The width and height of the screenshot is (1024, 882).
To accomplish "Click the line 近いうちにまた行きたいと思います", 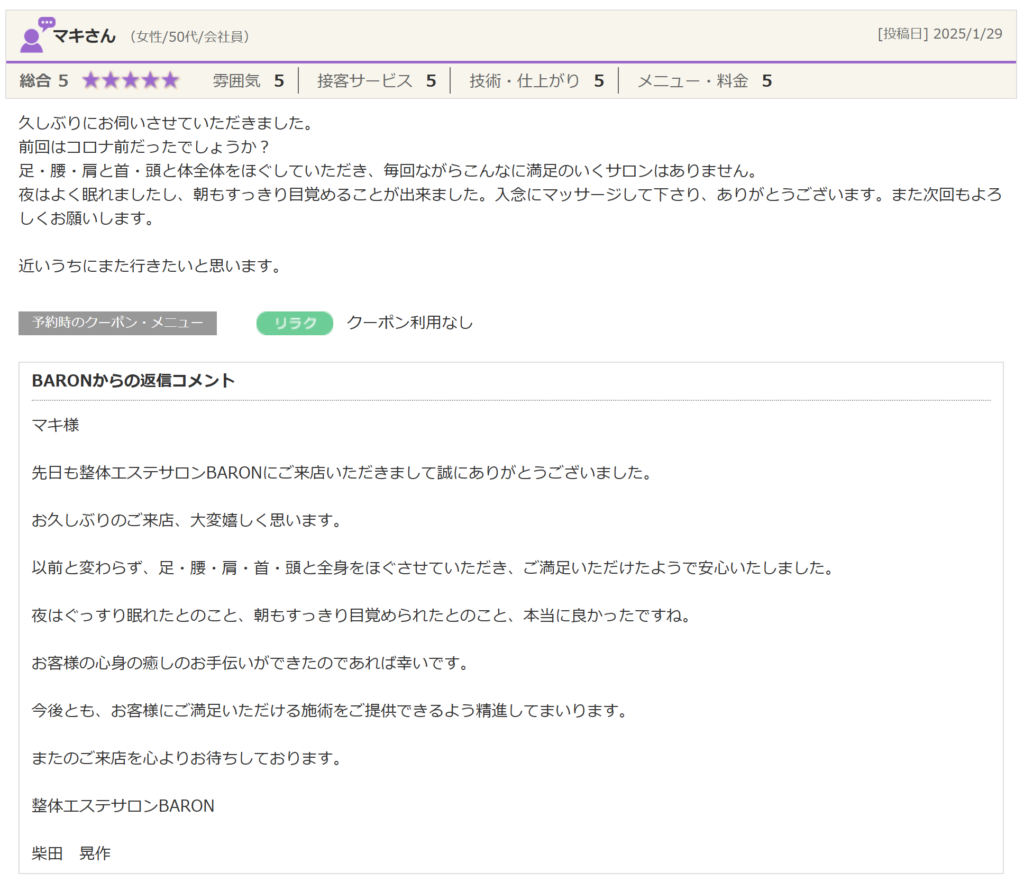I will [x=150, y=266].
